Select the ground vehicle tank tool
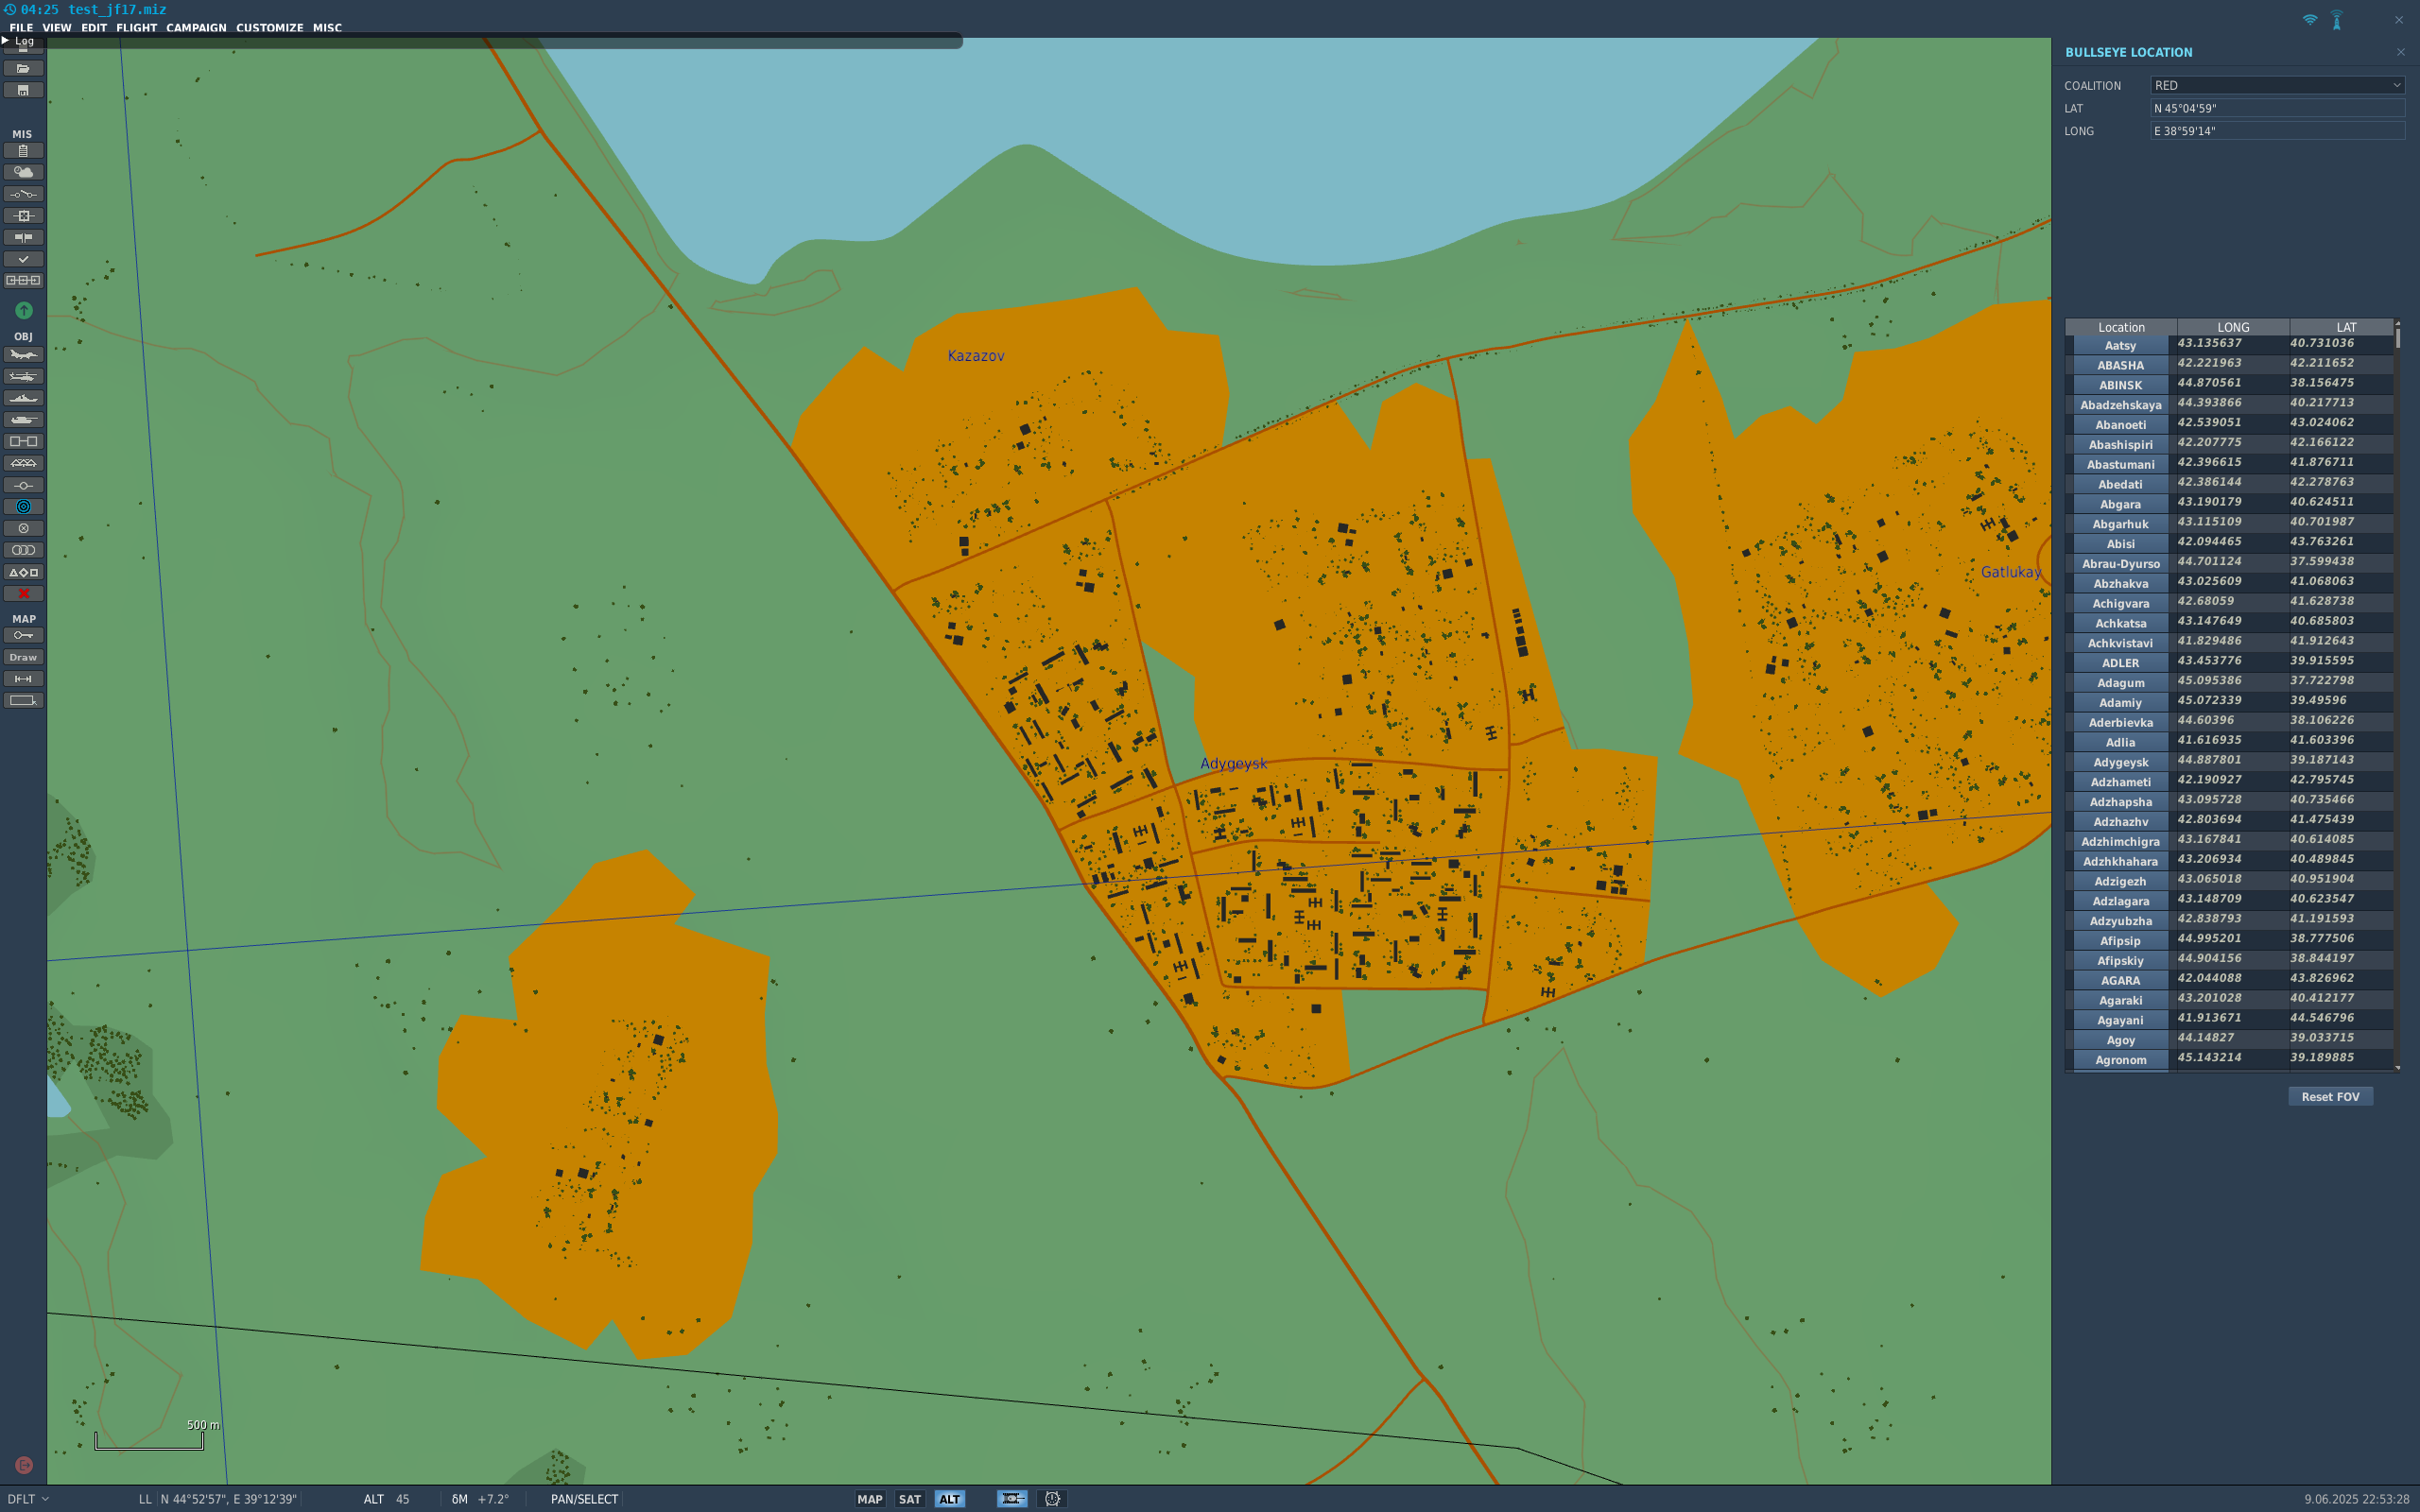This screenshot has height=1512, width=2420. click(23, 420)
